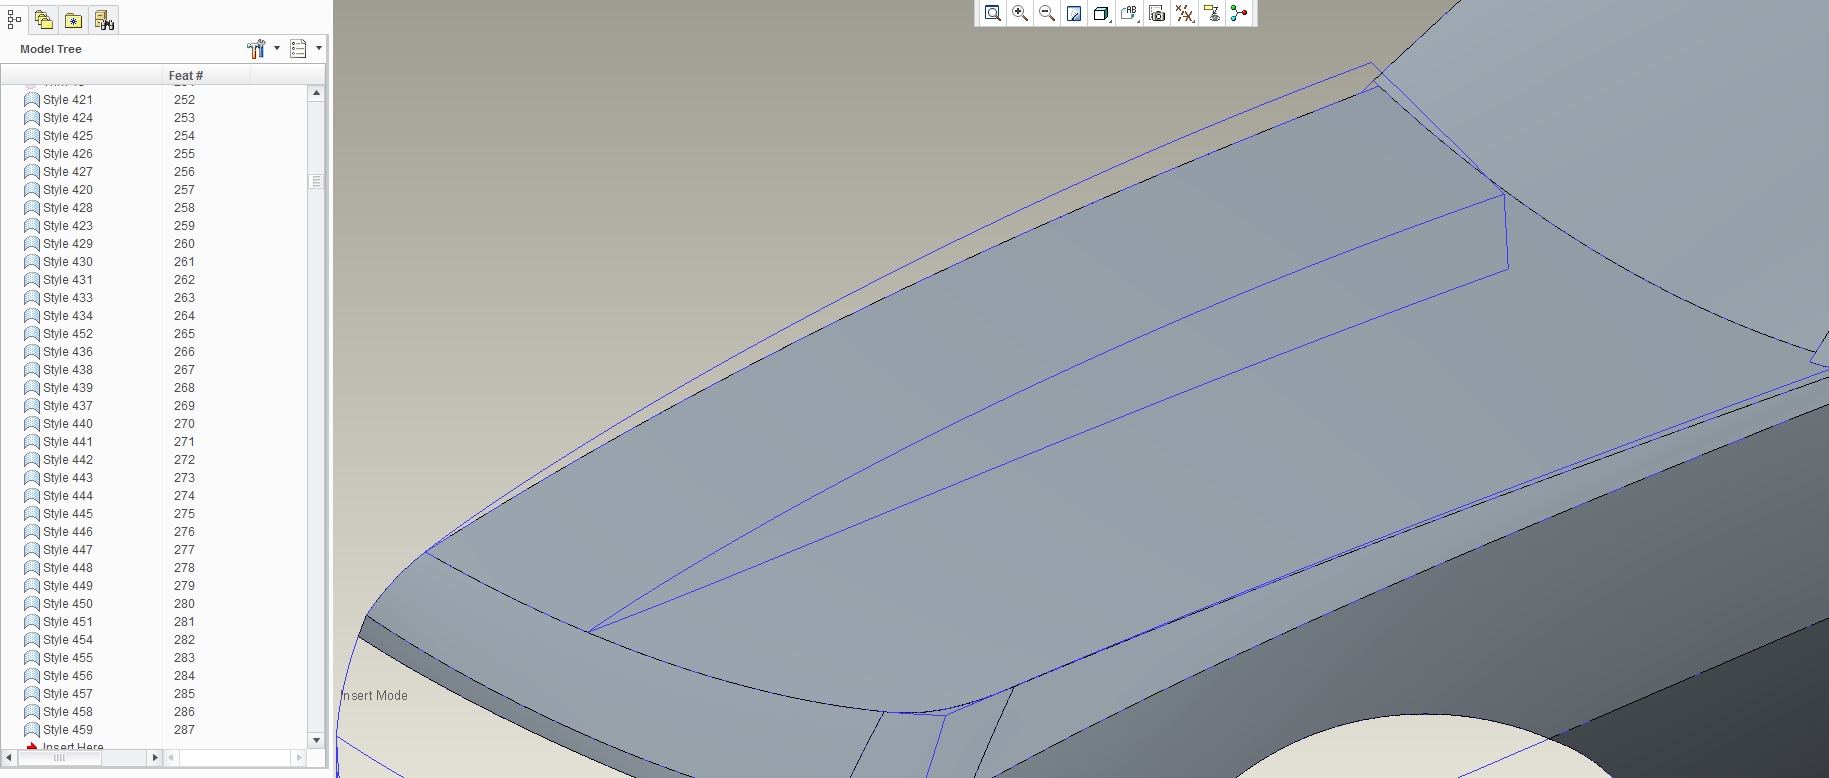The width and height of the screenshot is (1829, 778).
Task: Click the icon beside Style 439
Action: [x=32, y=388]
